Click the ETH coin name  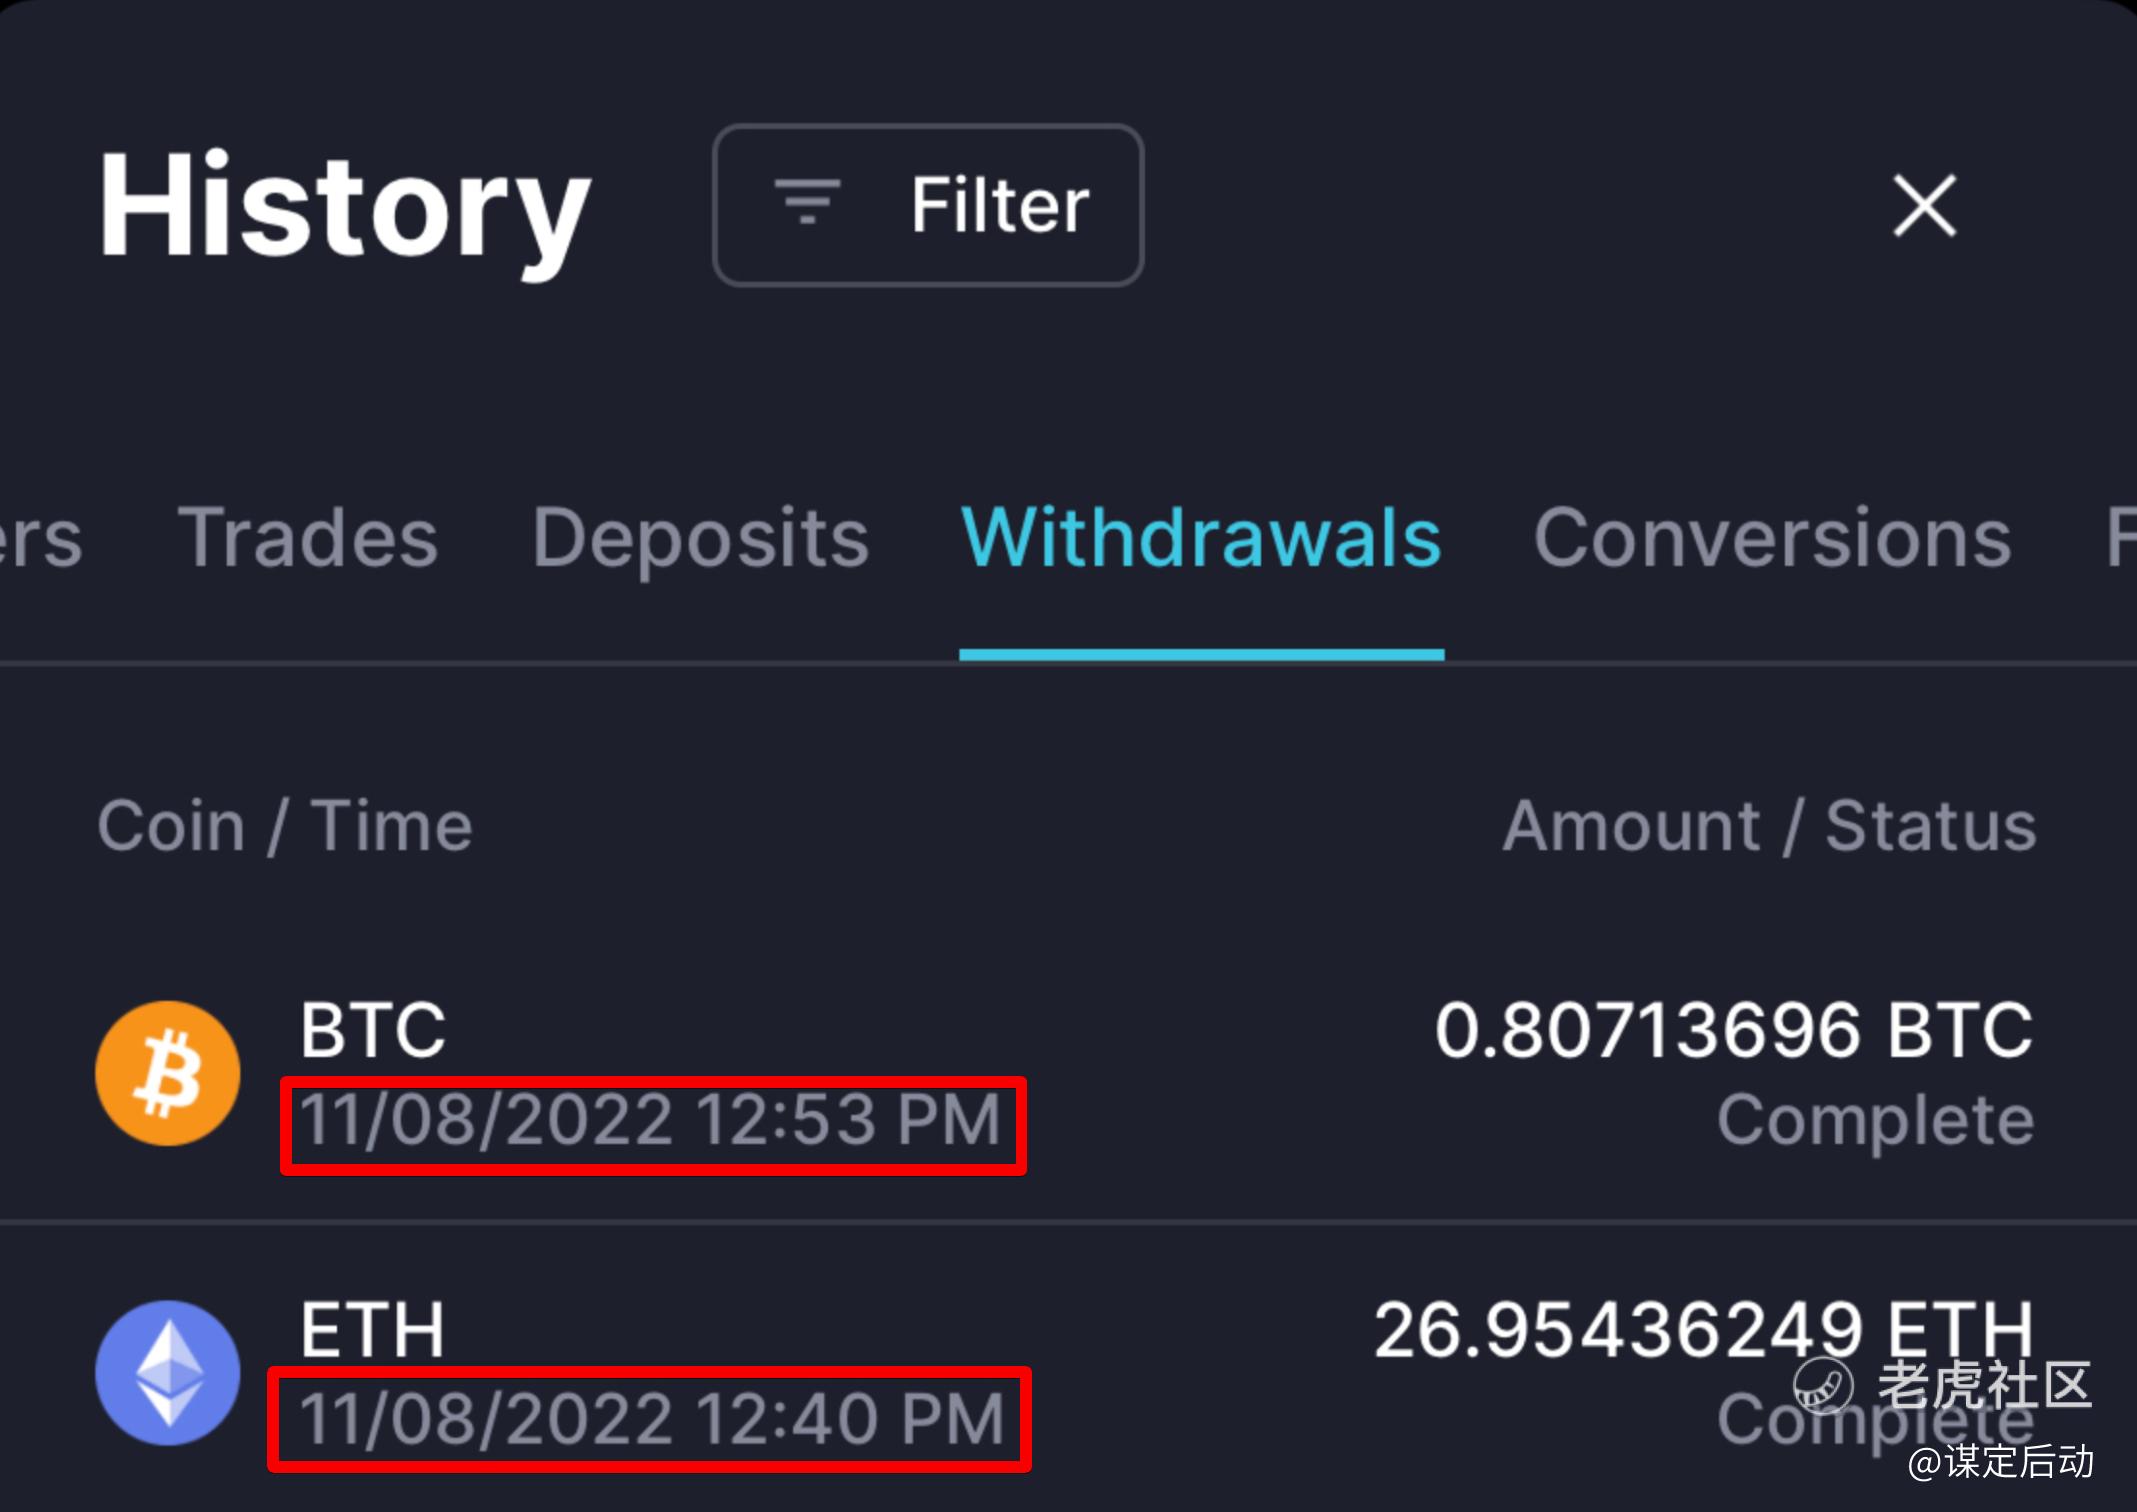click(372, 1329)
